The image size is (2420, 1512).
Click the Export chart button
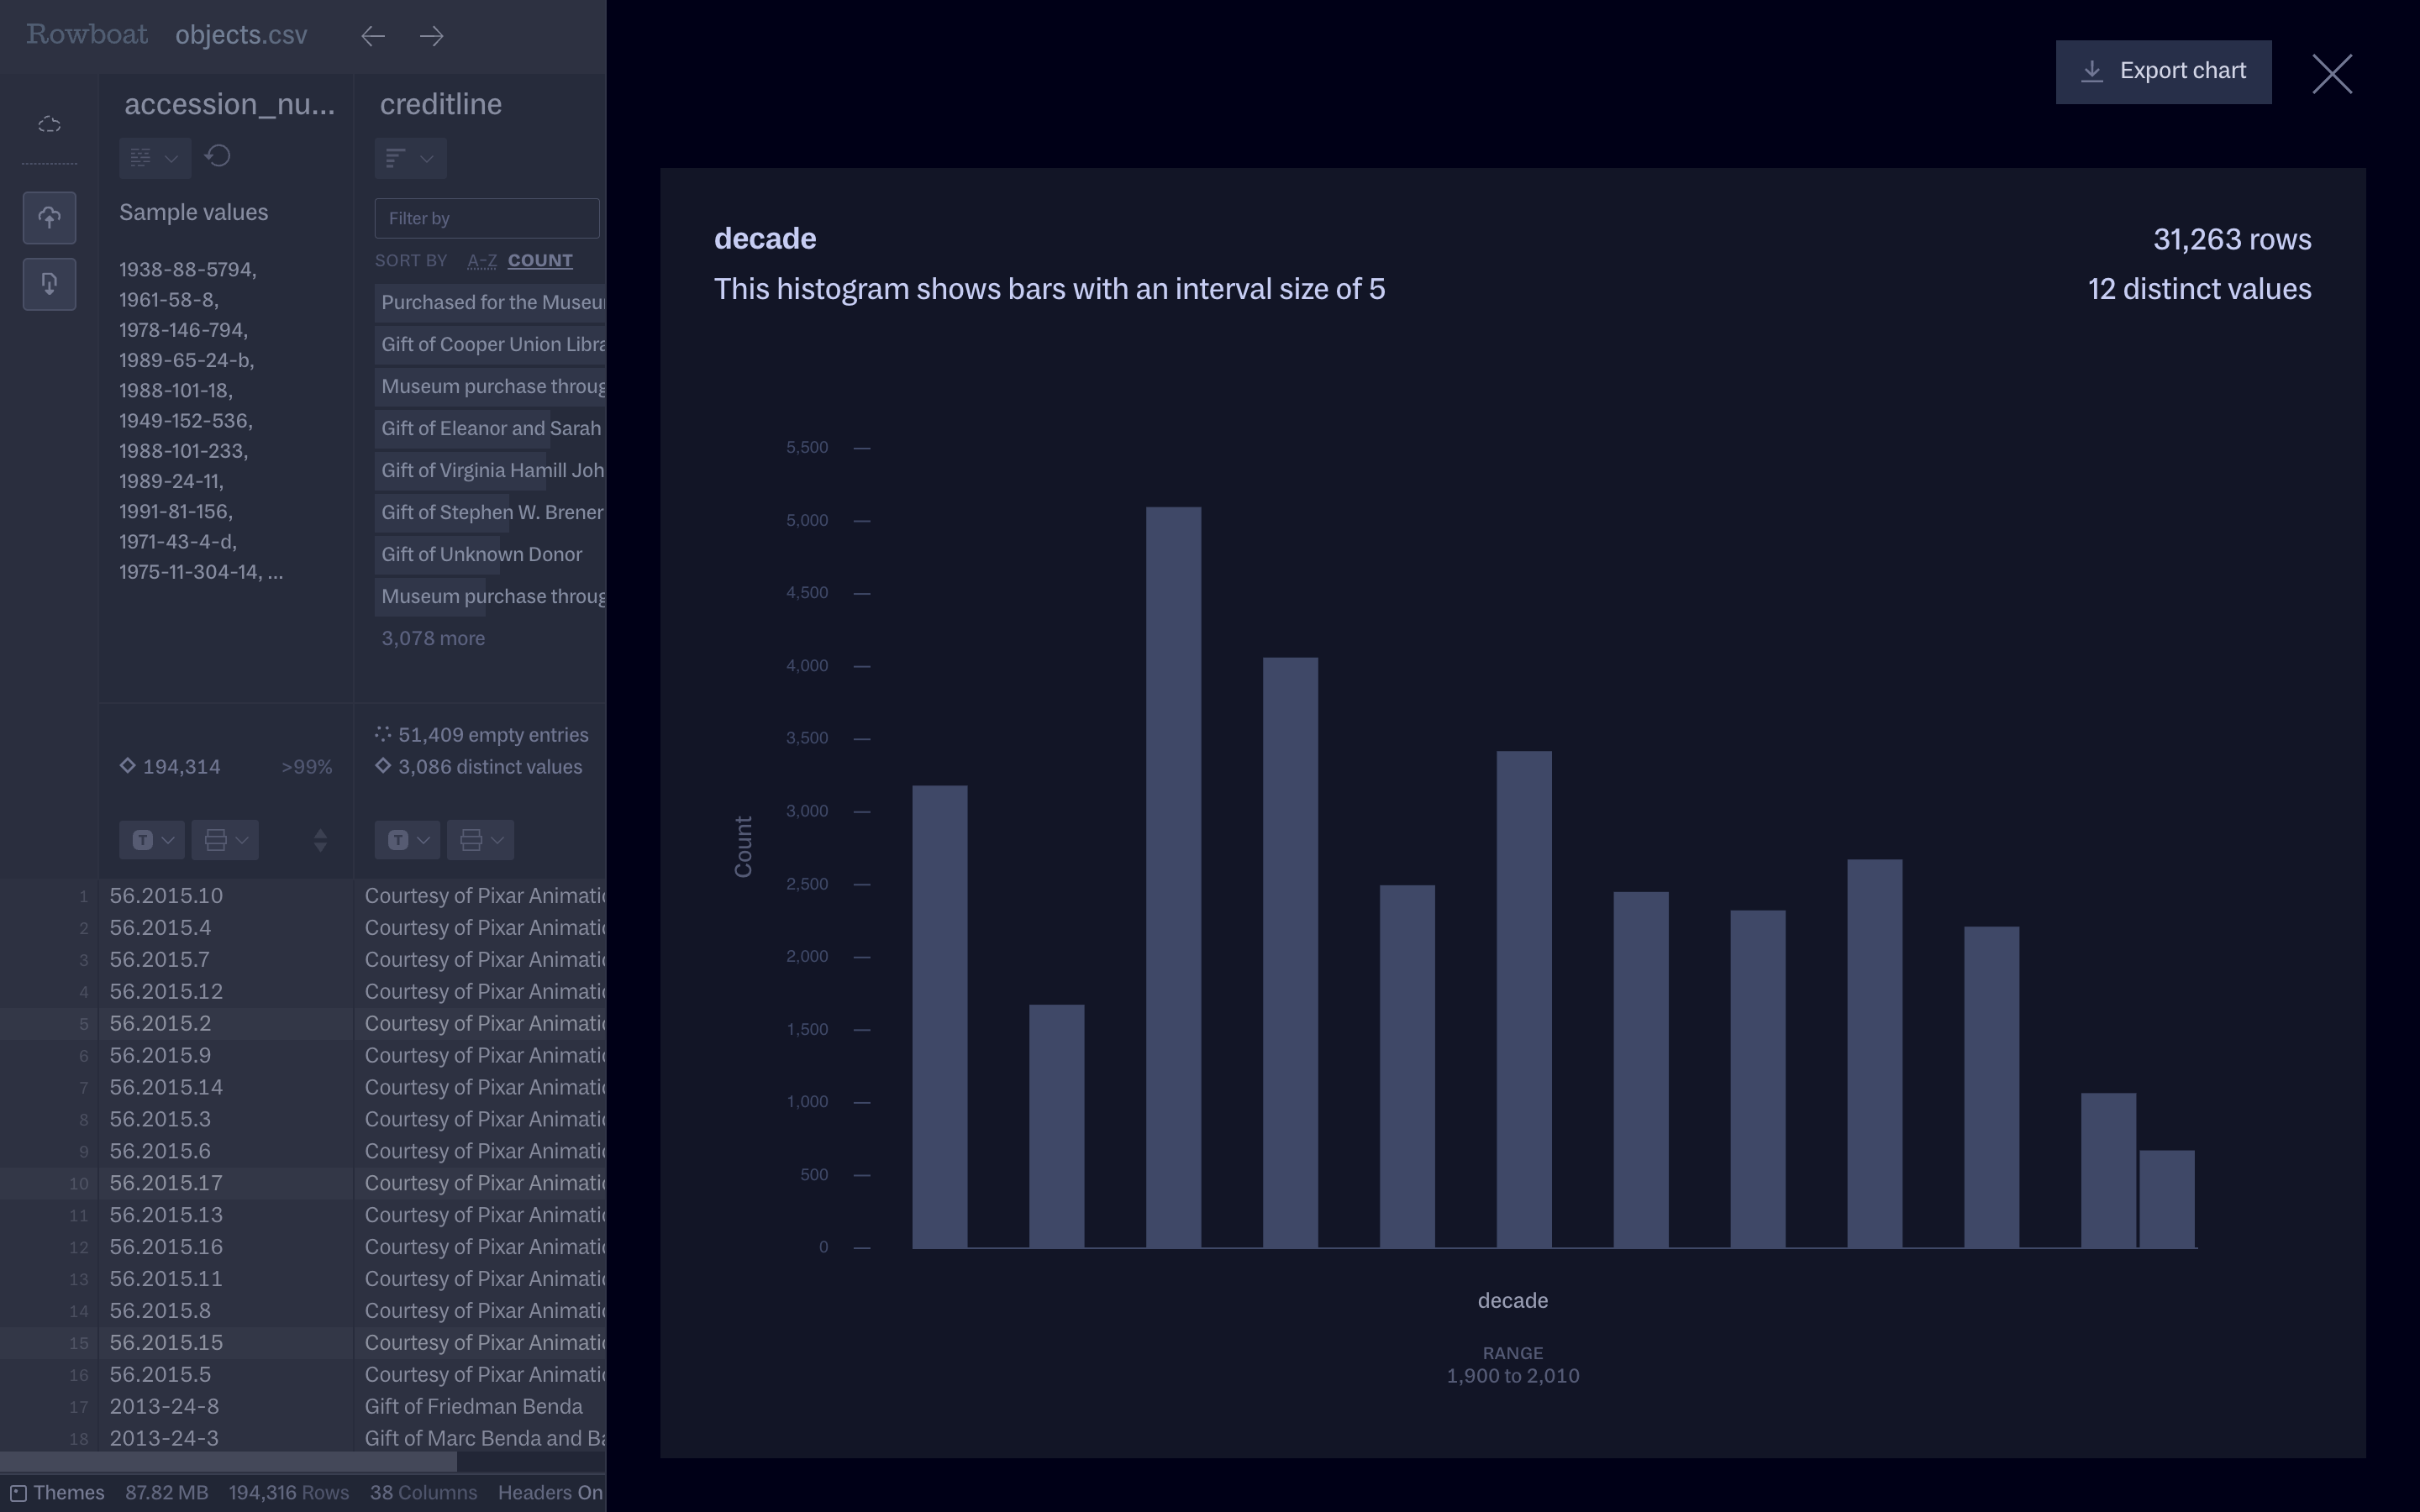tap(2162, 72)
